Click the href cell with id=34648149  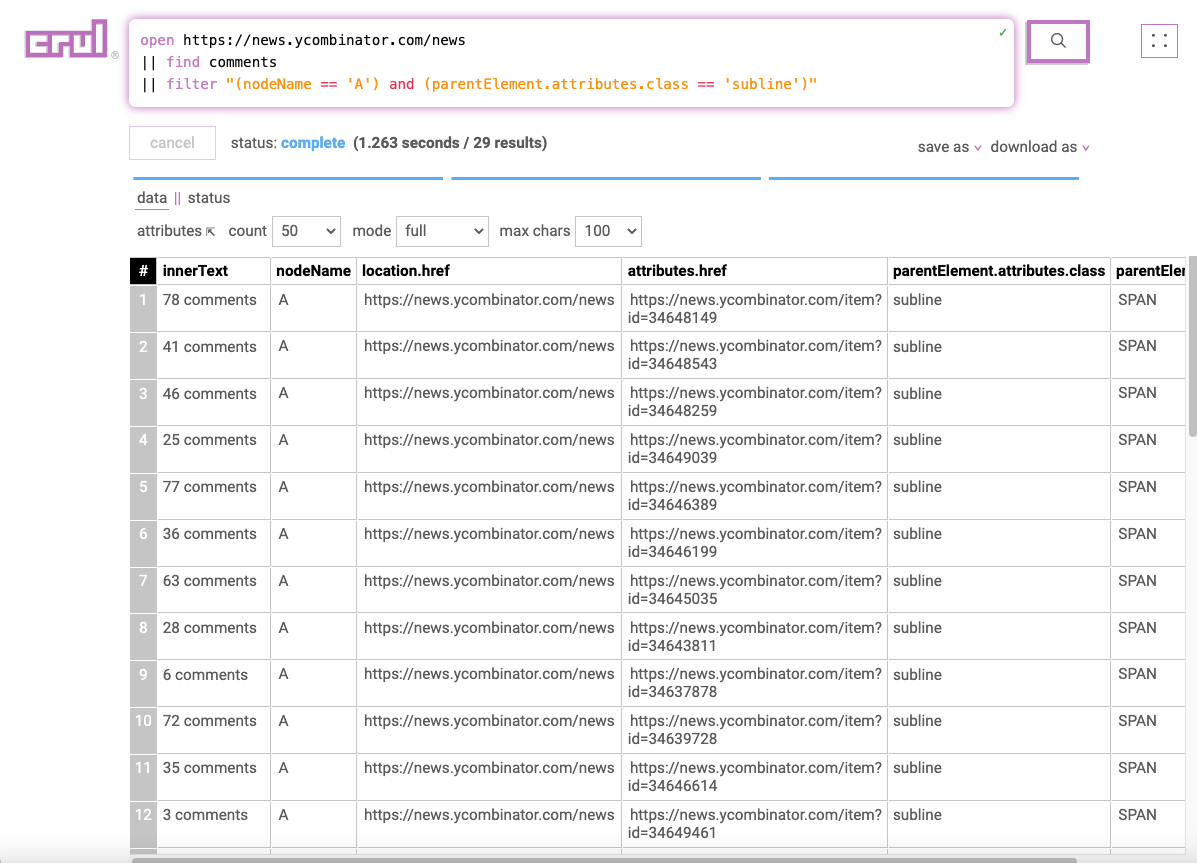point(754,309)
